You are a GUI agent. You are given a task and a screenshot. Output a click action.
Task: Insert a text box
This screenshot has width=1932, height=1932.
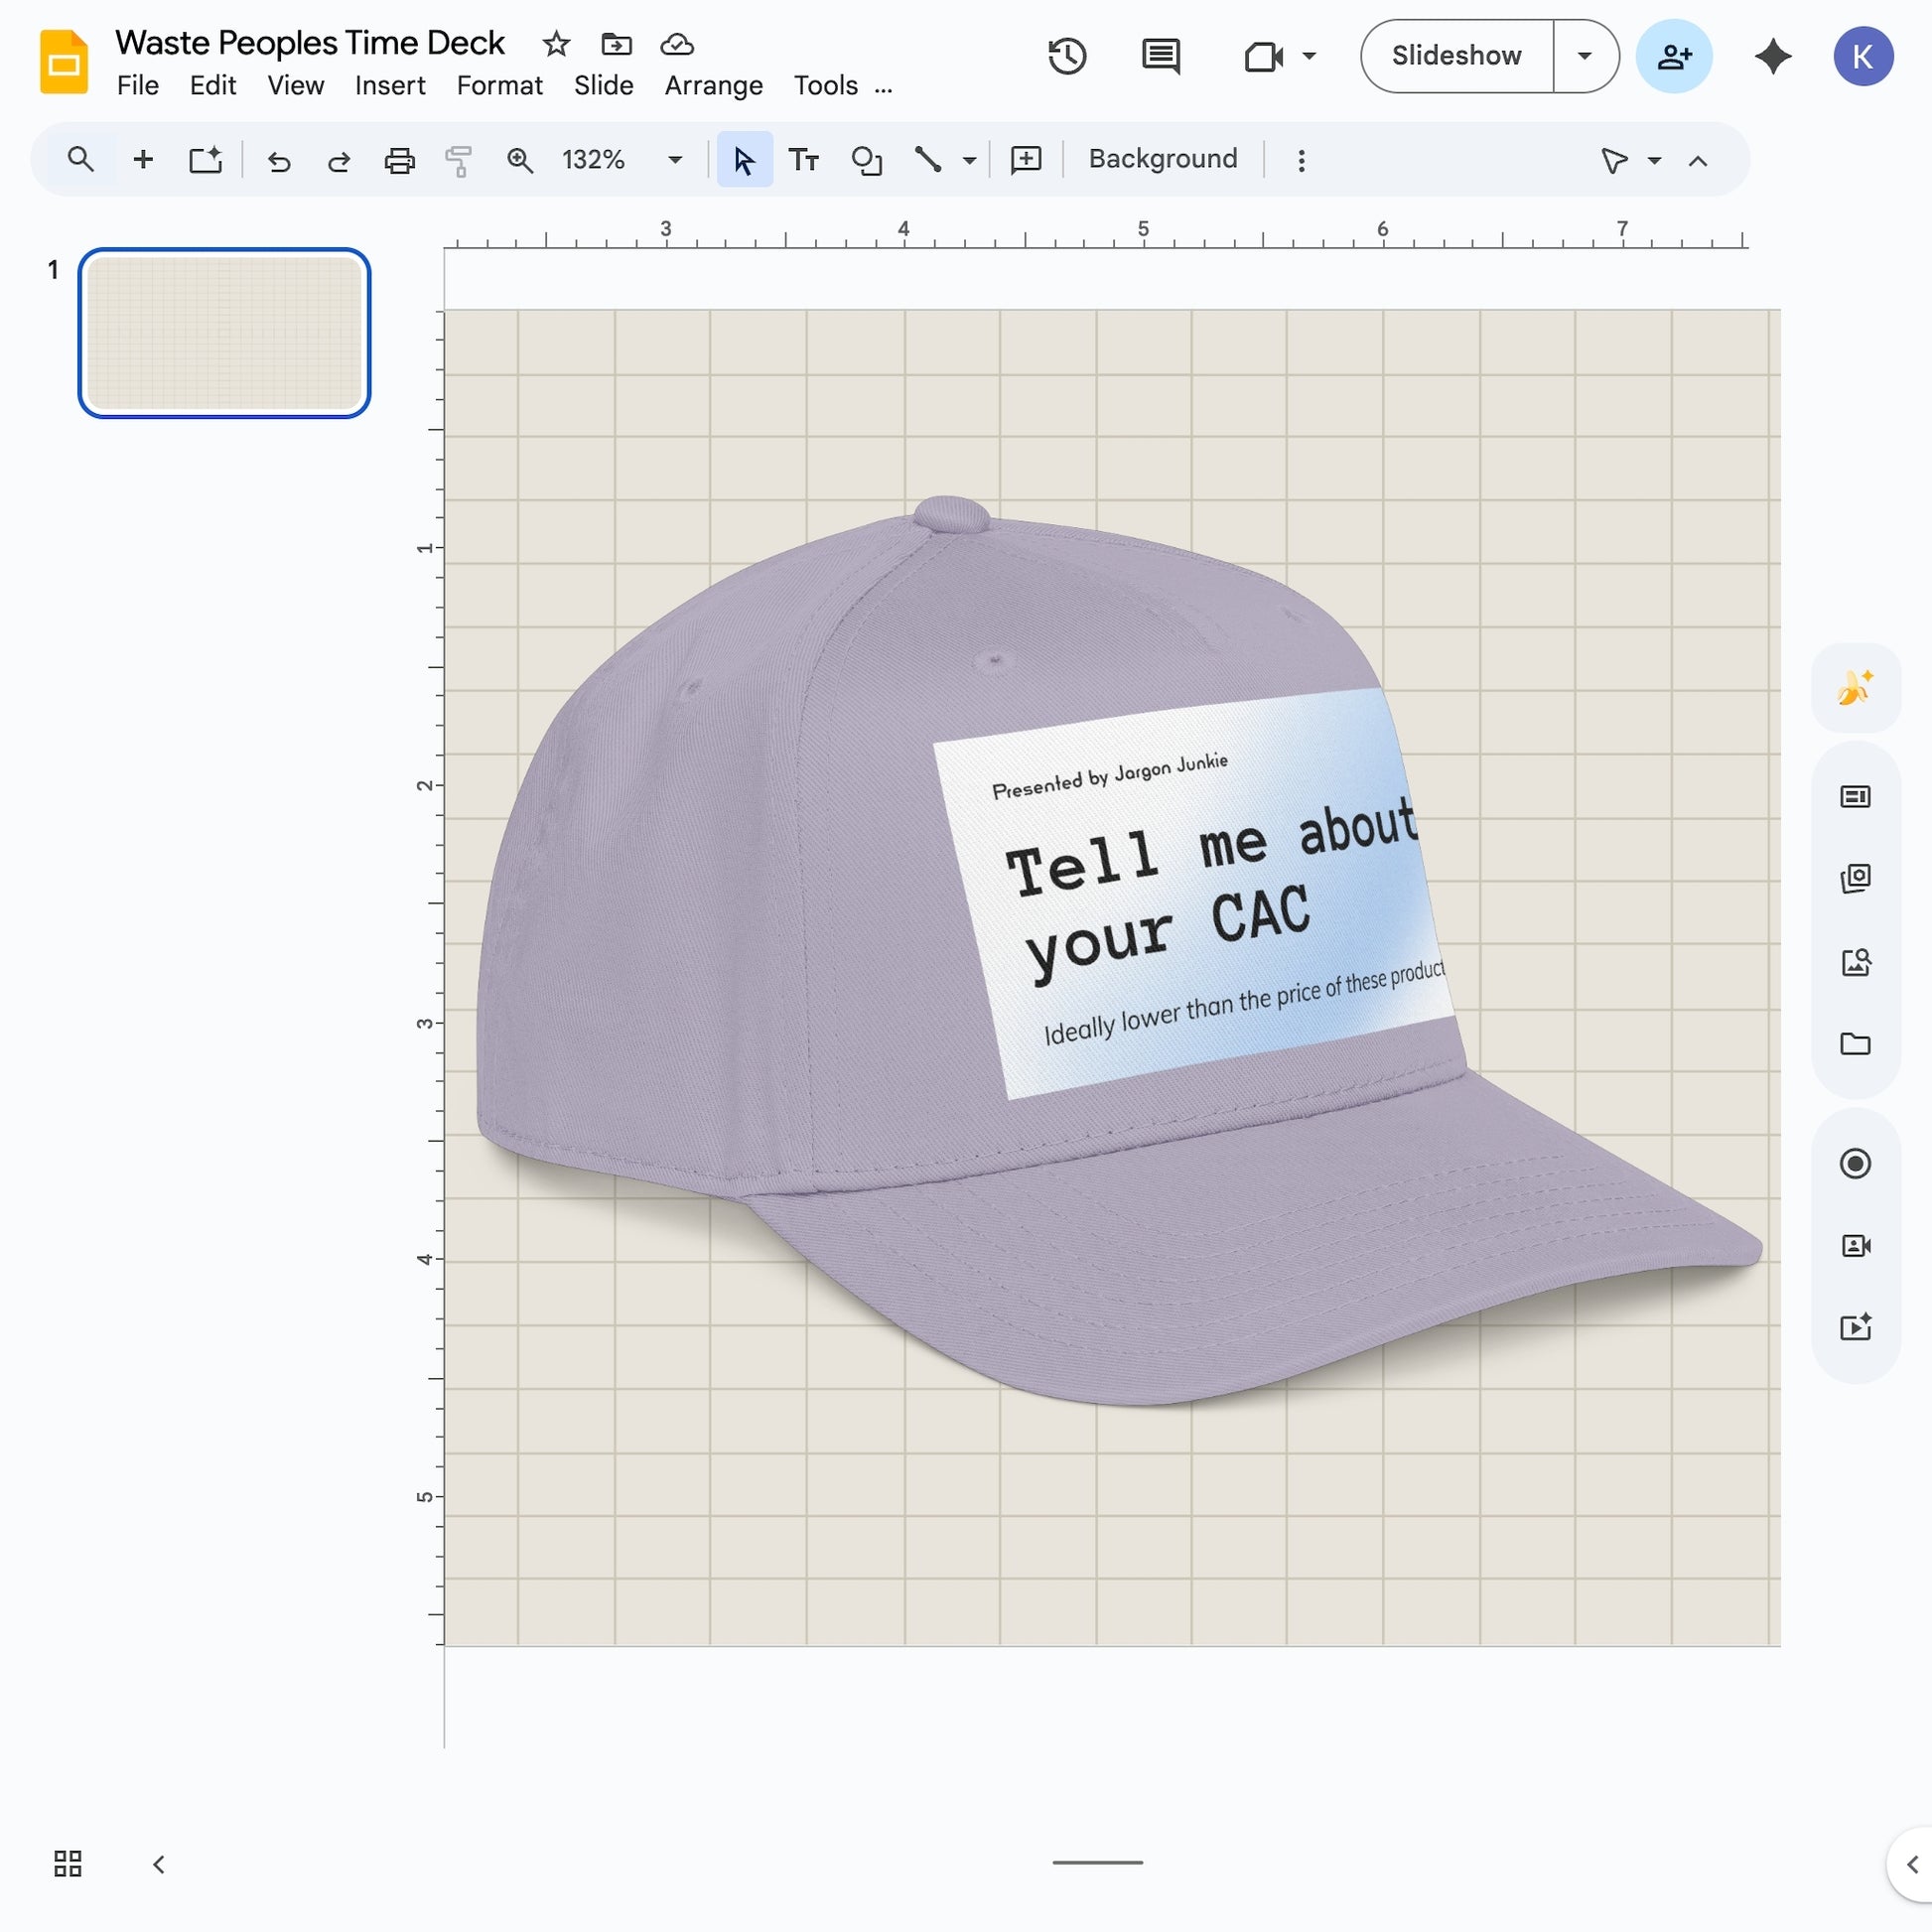[x=804, y=159]
